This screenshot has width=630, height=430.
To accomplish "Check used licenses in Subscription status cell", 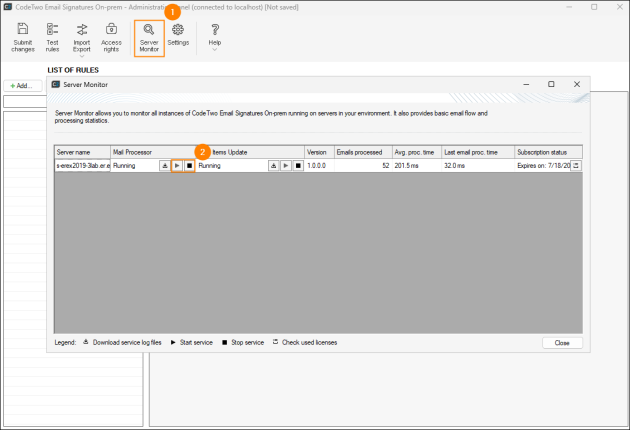I will 576,166.
